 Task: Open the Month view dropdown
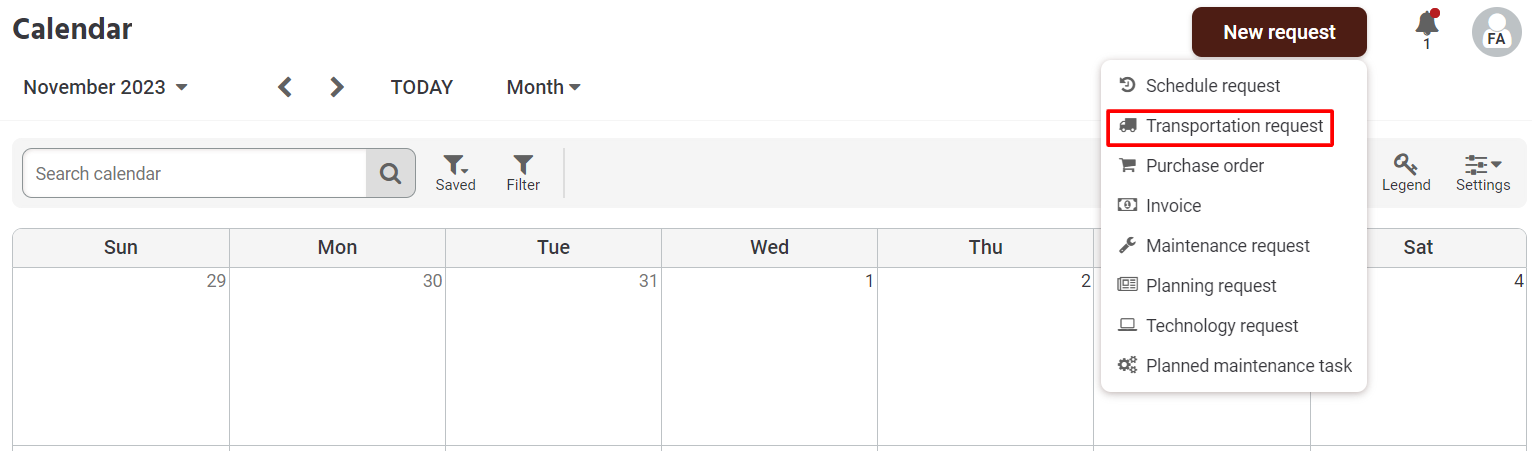pos(543,87)
